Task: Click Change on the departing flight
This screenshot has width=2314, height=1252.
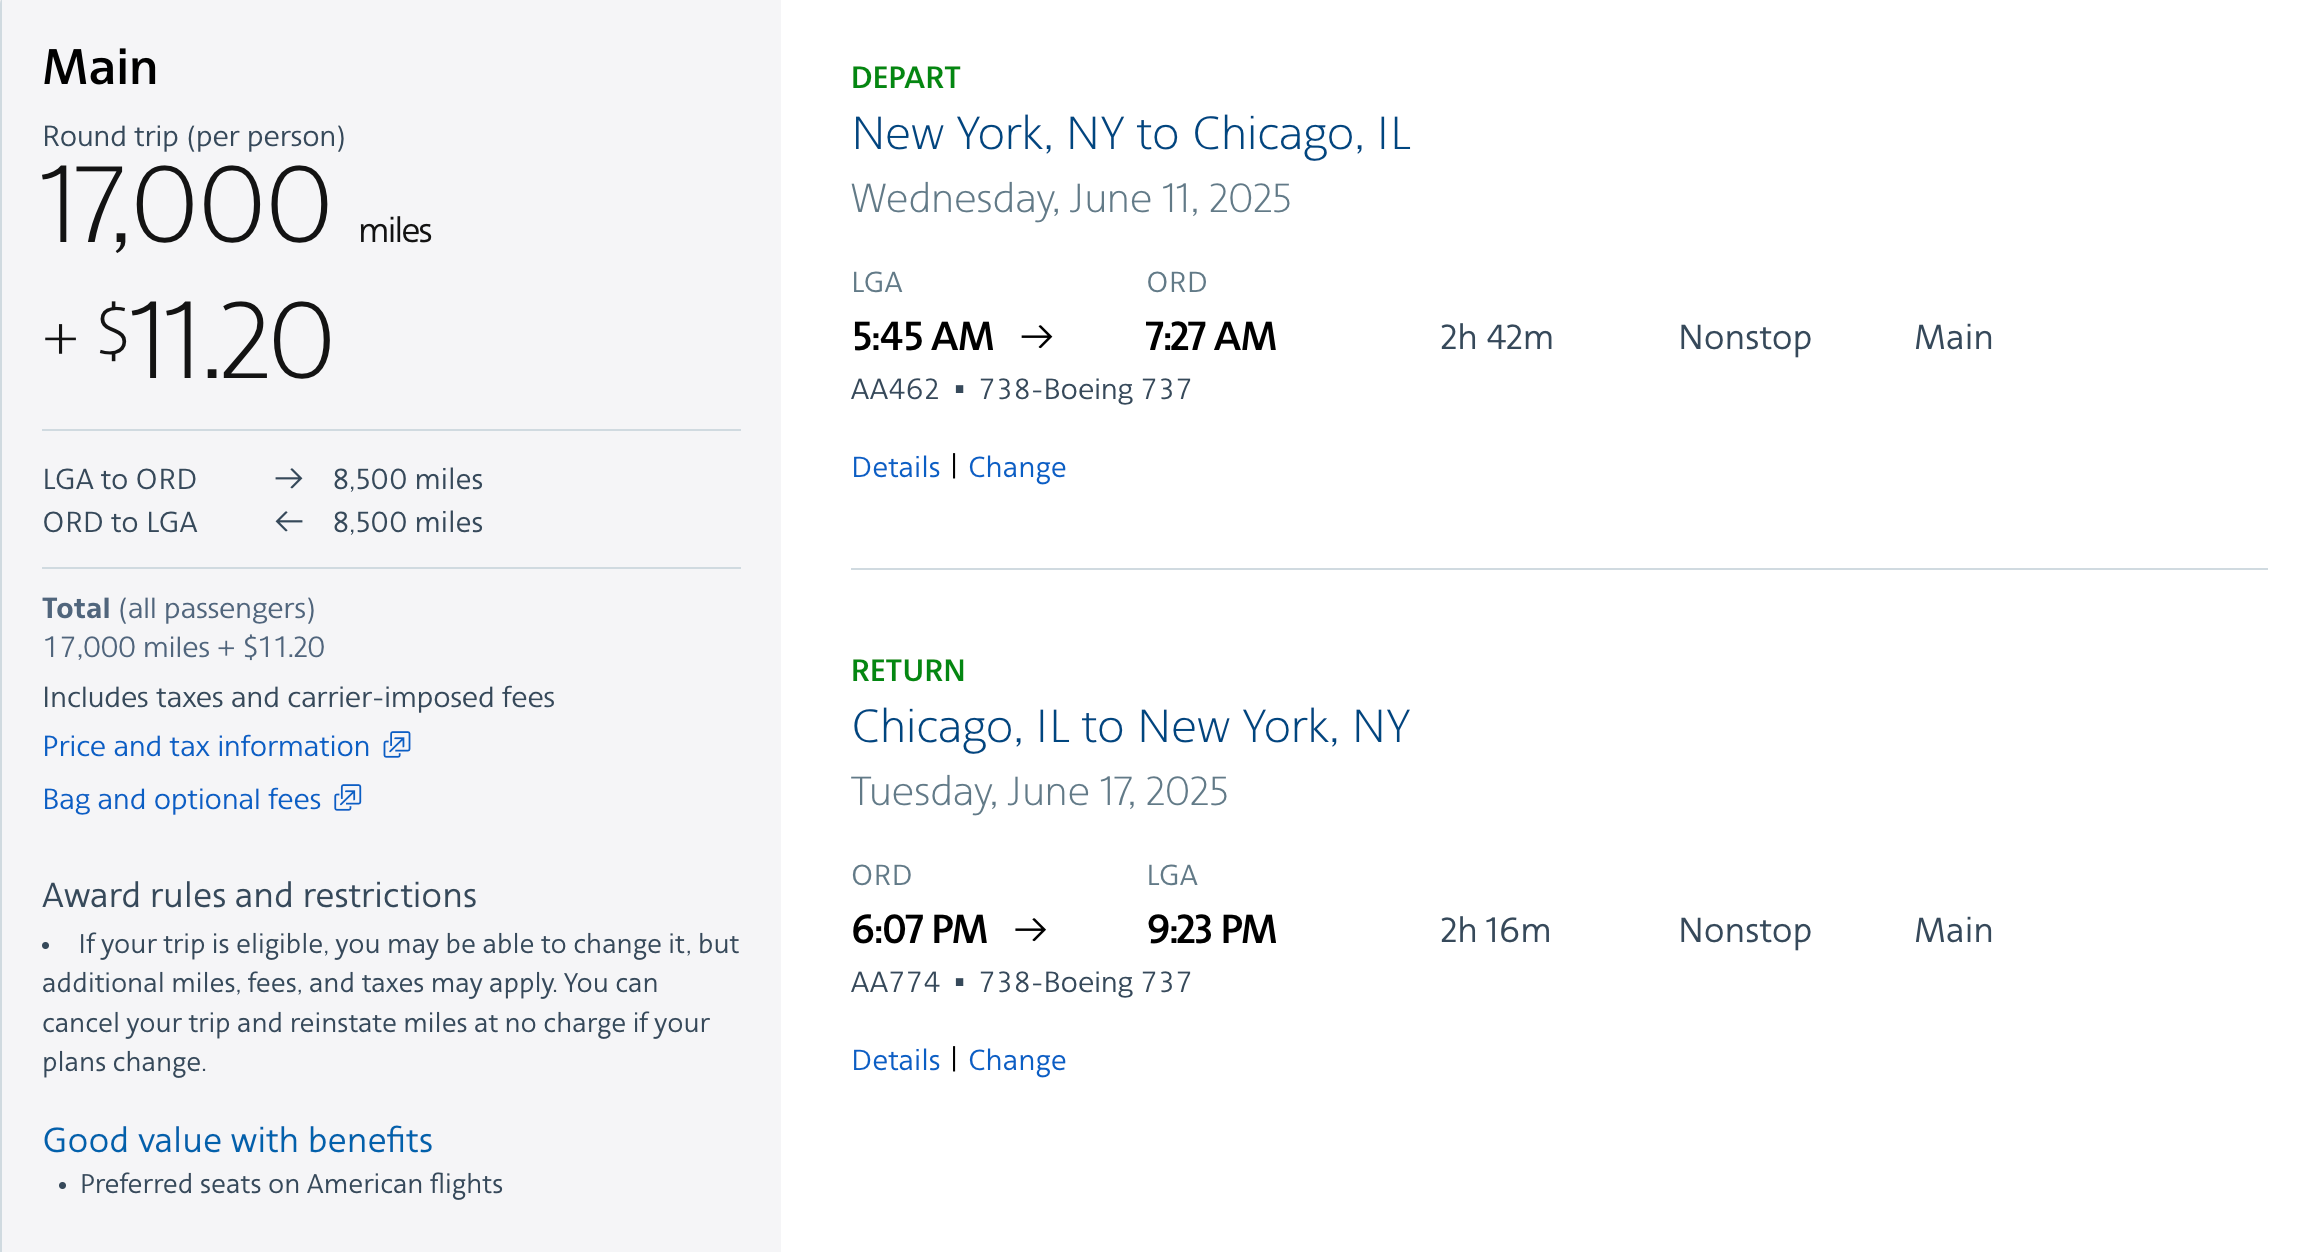Action: [x=1017, y=466]
